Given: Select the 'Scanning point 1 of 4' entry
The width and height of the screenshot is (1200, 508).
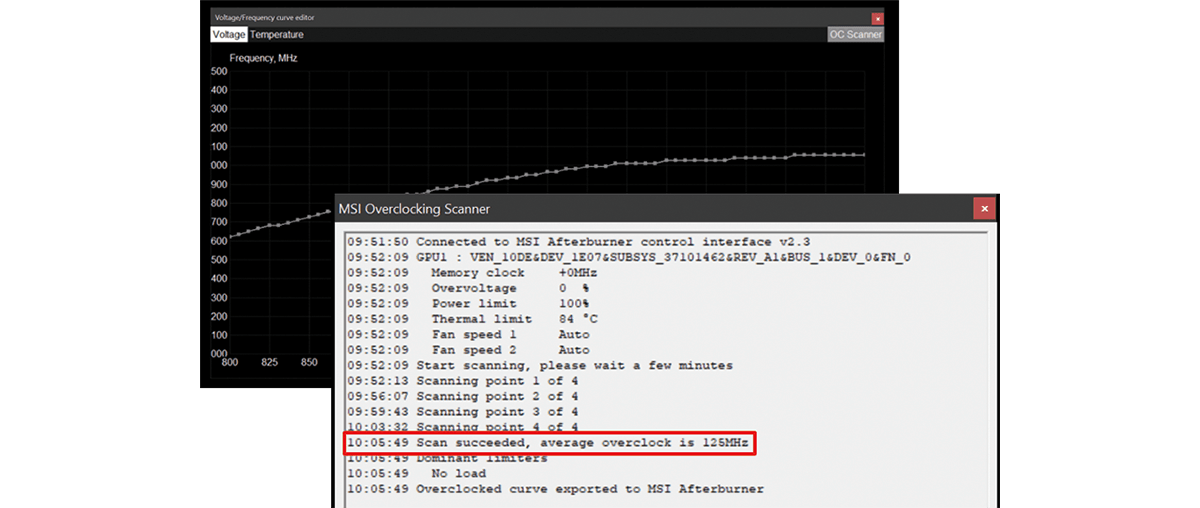Looking at the screenshot, I should pos(462,381).
